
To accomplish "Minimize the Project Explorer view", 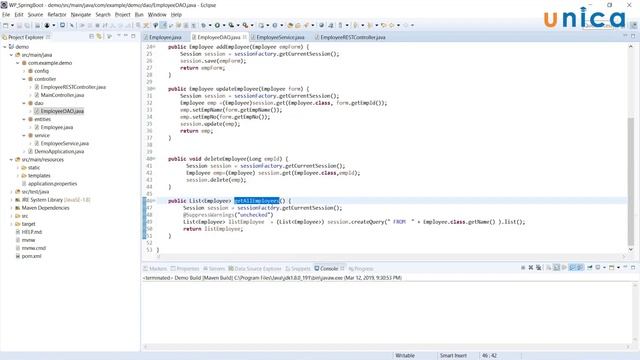I will [x=126, y=36].
